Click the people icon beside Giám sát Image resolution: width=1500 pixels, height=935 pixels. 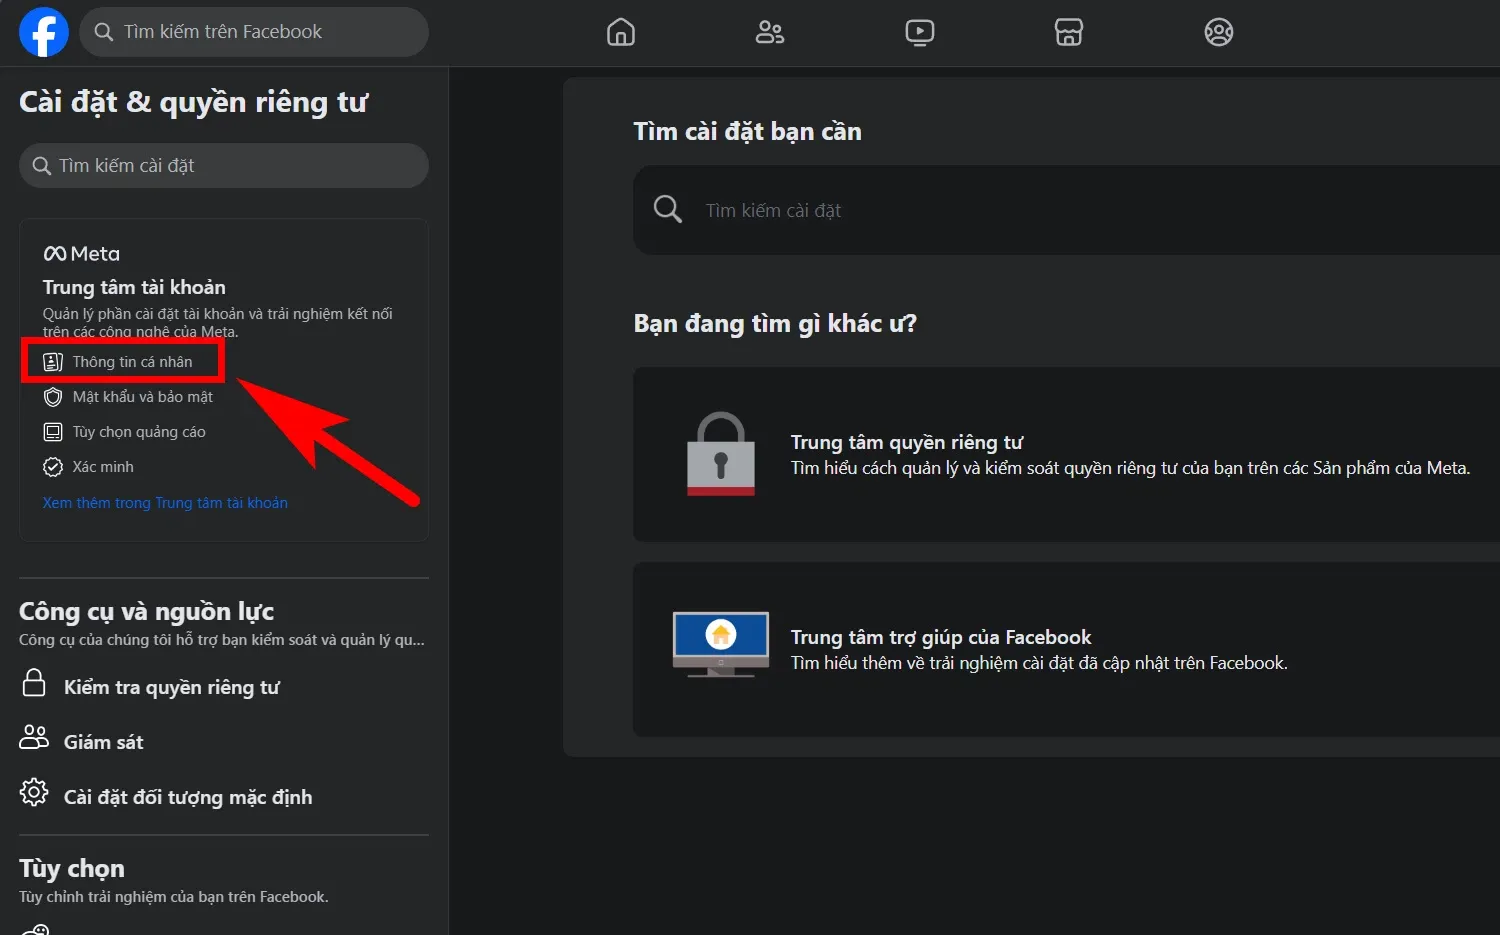[34, 738]
